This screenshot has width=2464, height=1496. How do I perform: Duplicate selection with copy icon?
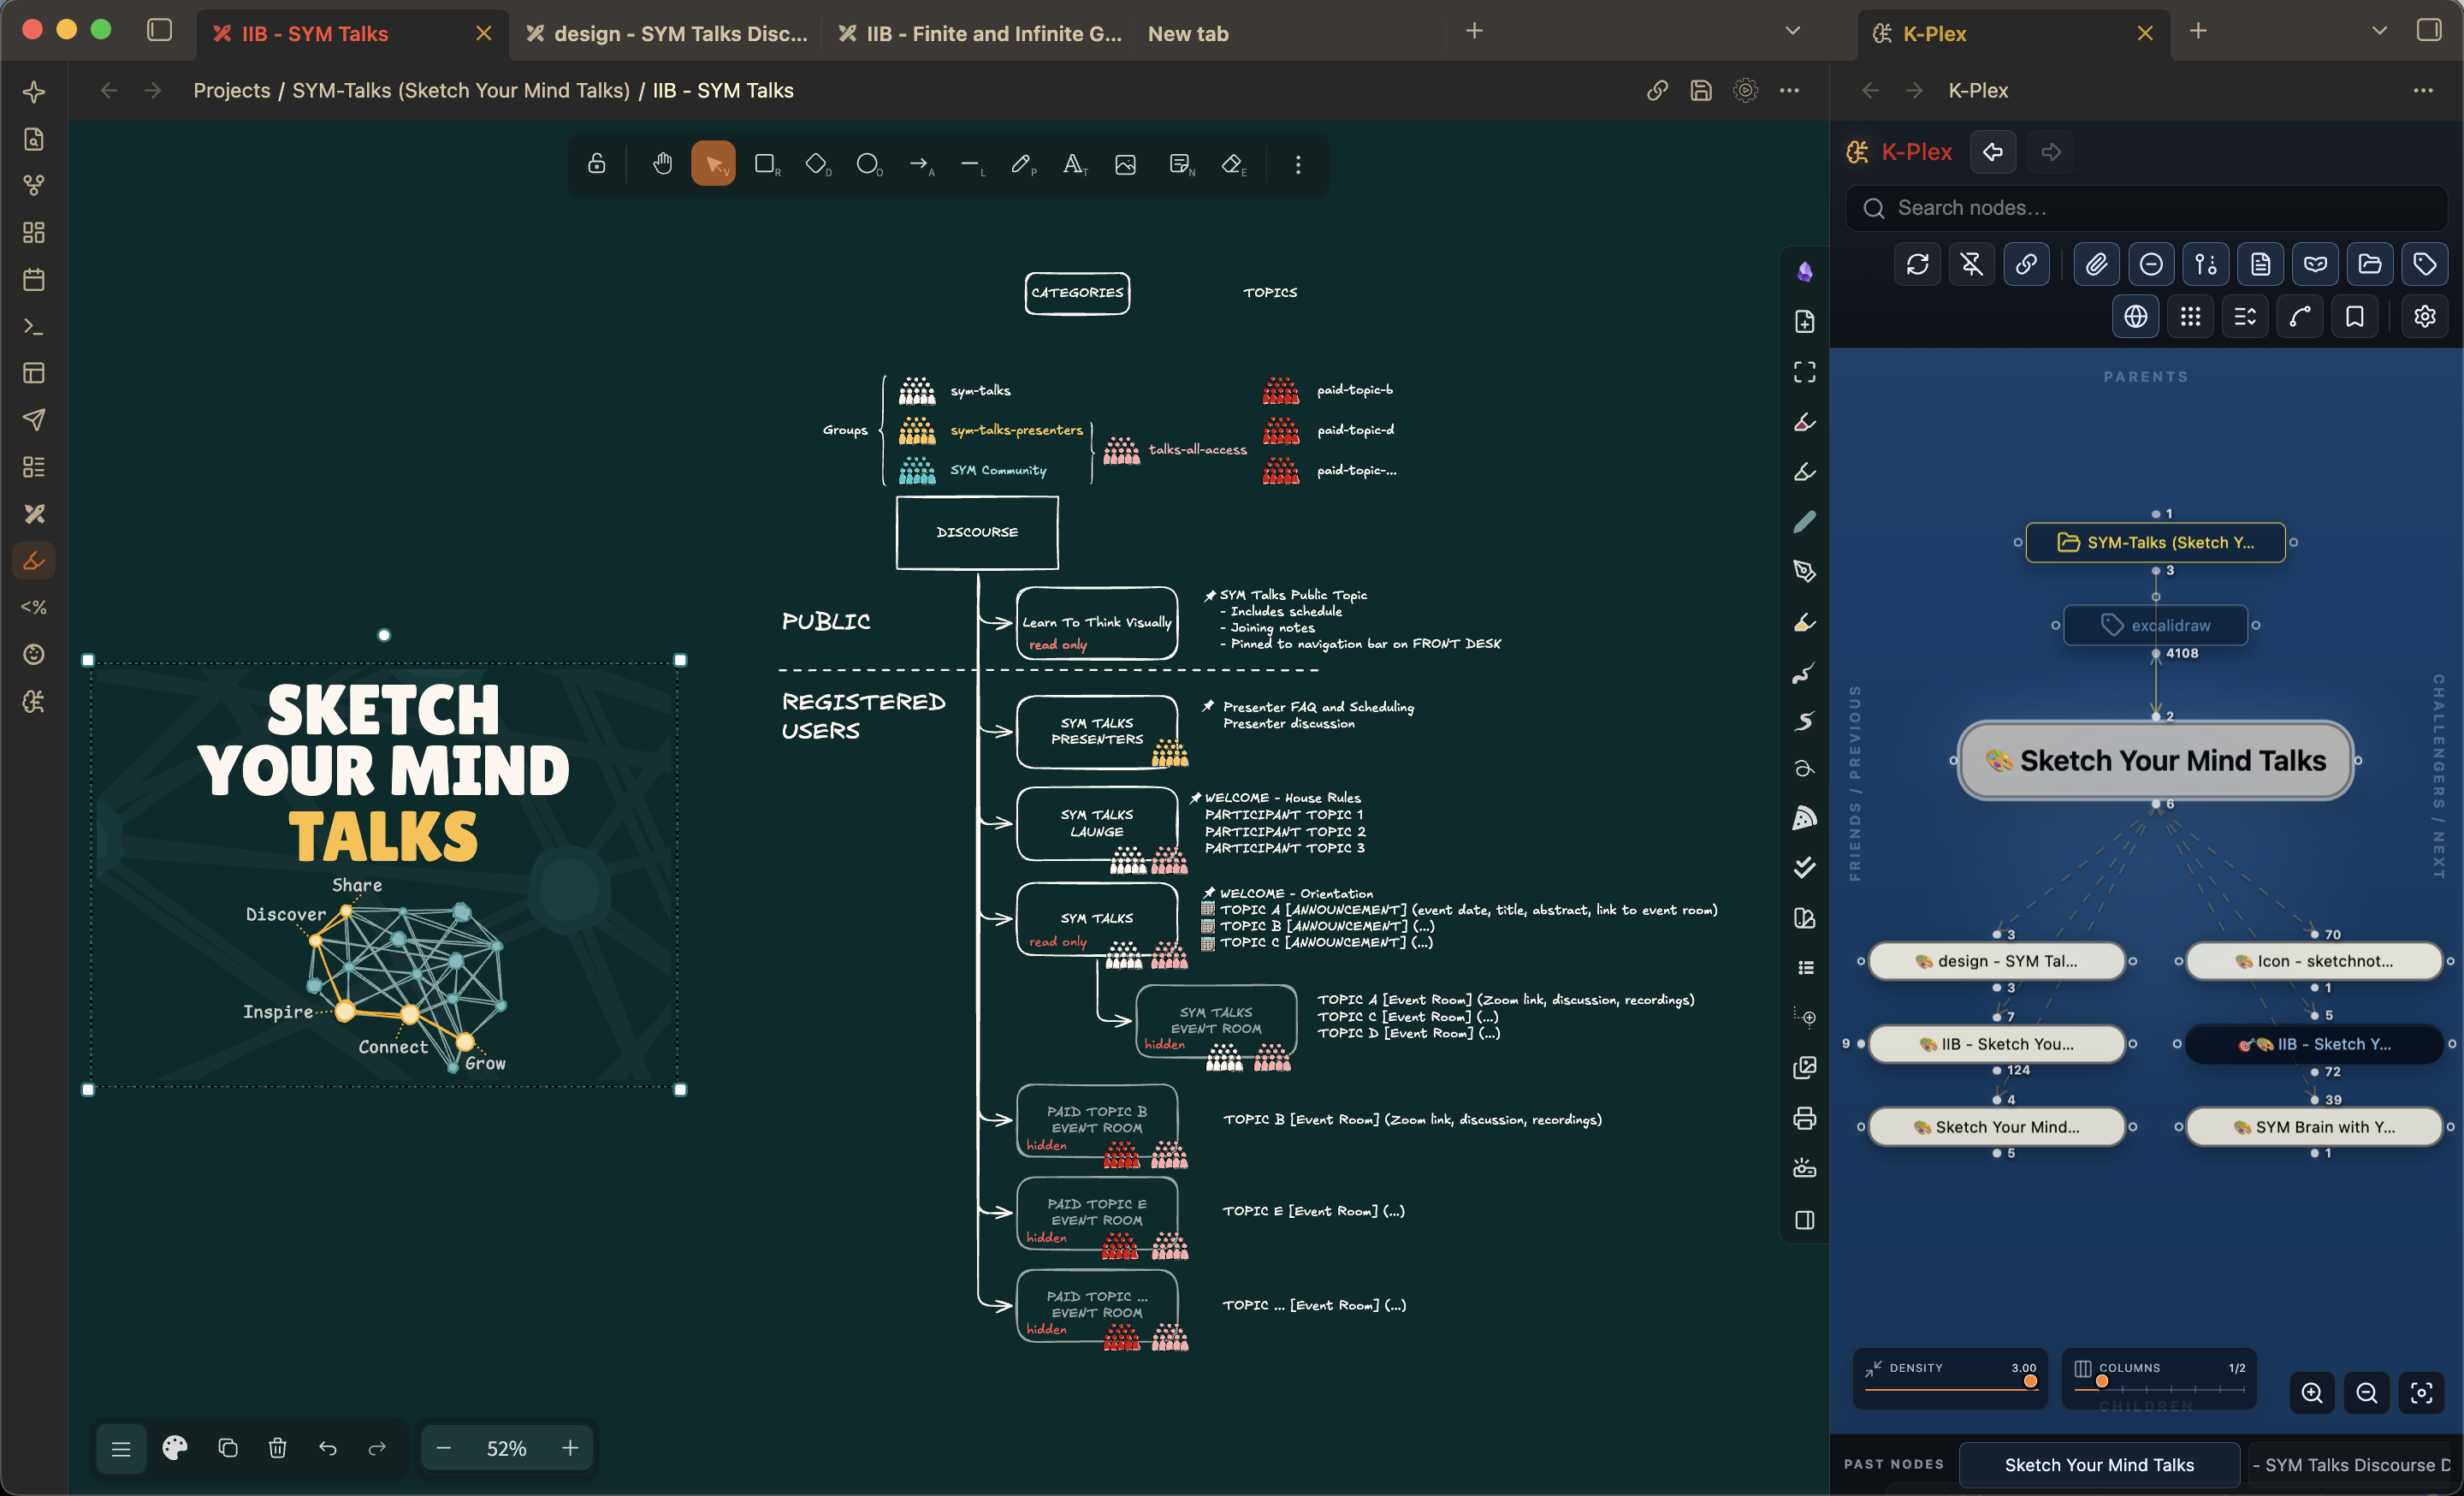pyautogui.click(x=228, y=1448)
